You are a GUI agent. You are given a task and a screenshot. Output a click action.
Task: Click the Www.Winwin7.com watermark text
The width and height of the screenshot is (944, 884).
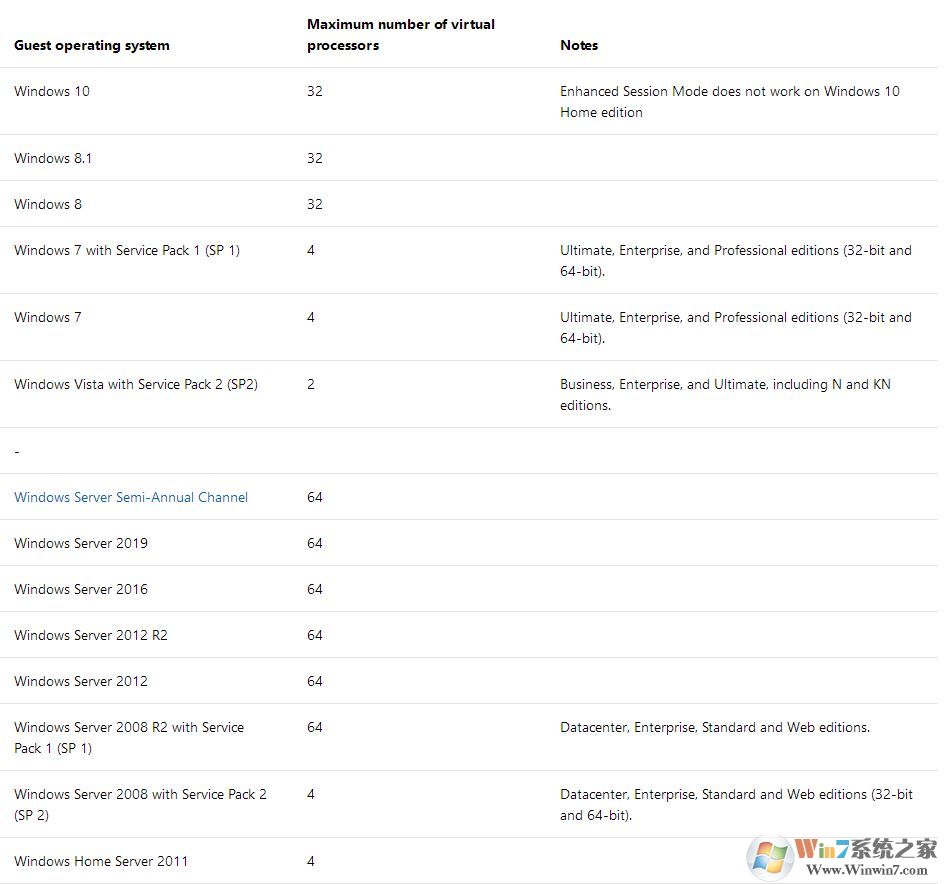(866, 871)
